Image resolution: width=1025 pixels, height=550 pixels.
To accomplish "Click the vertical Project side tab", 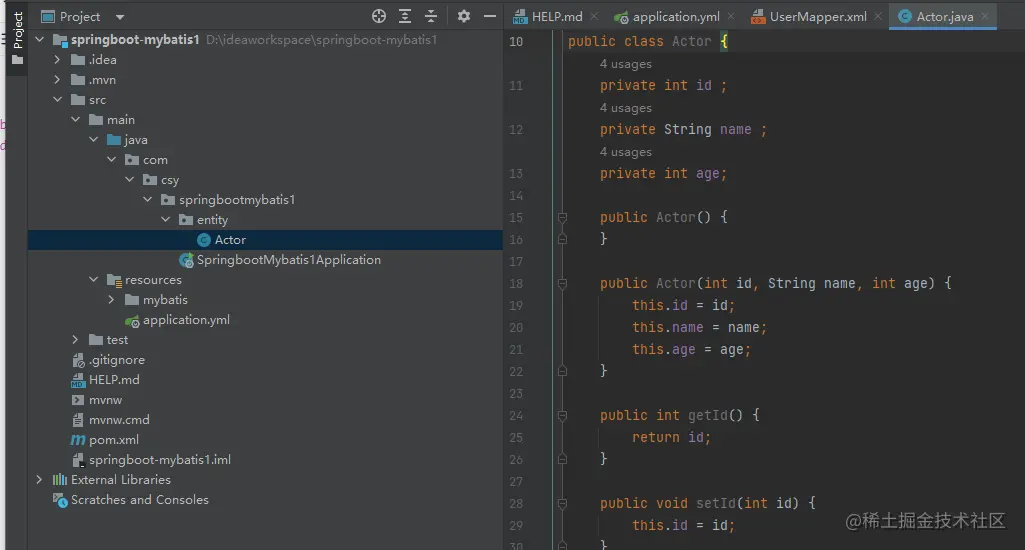I will click(x=18, y=38).
